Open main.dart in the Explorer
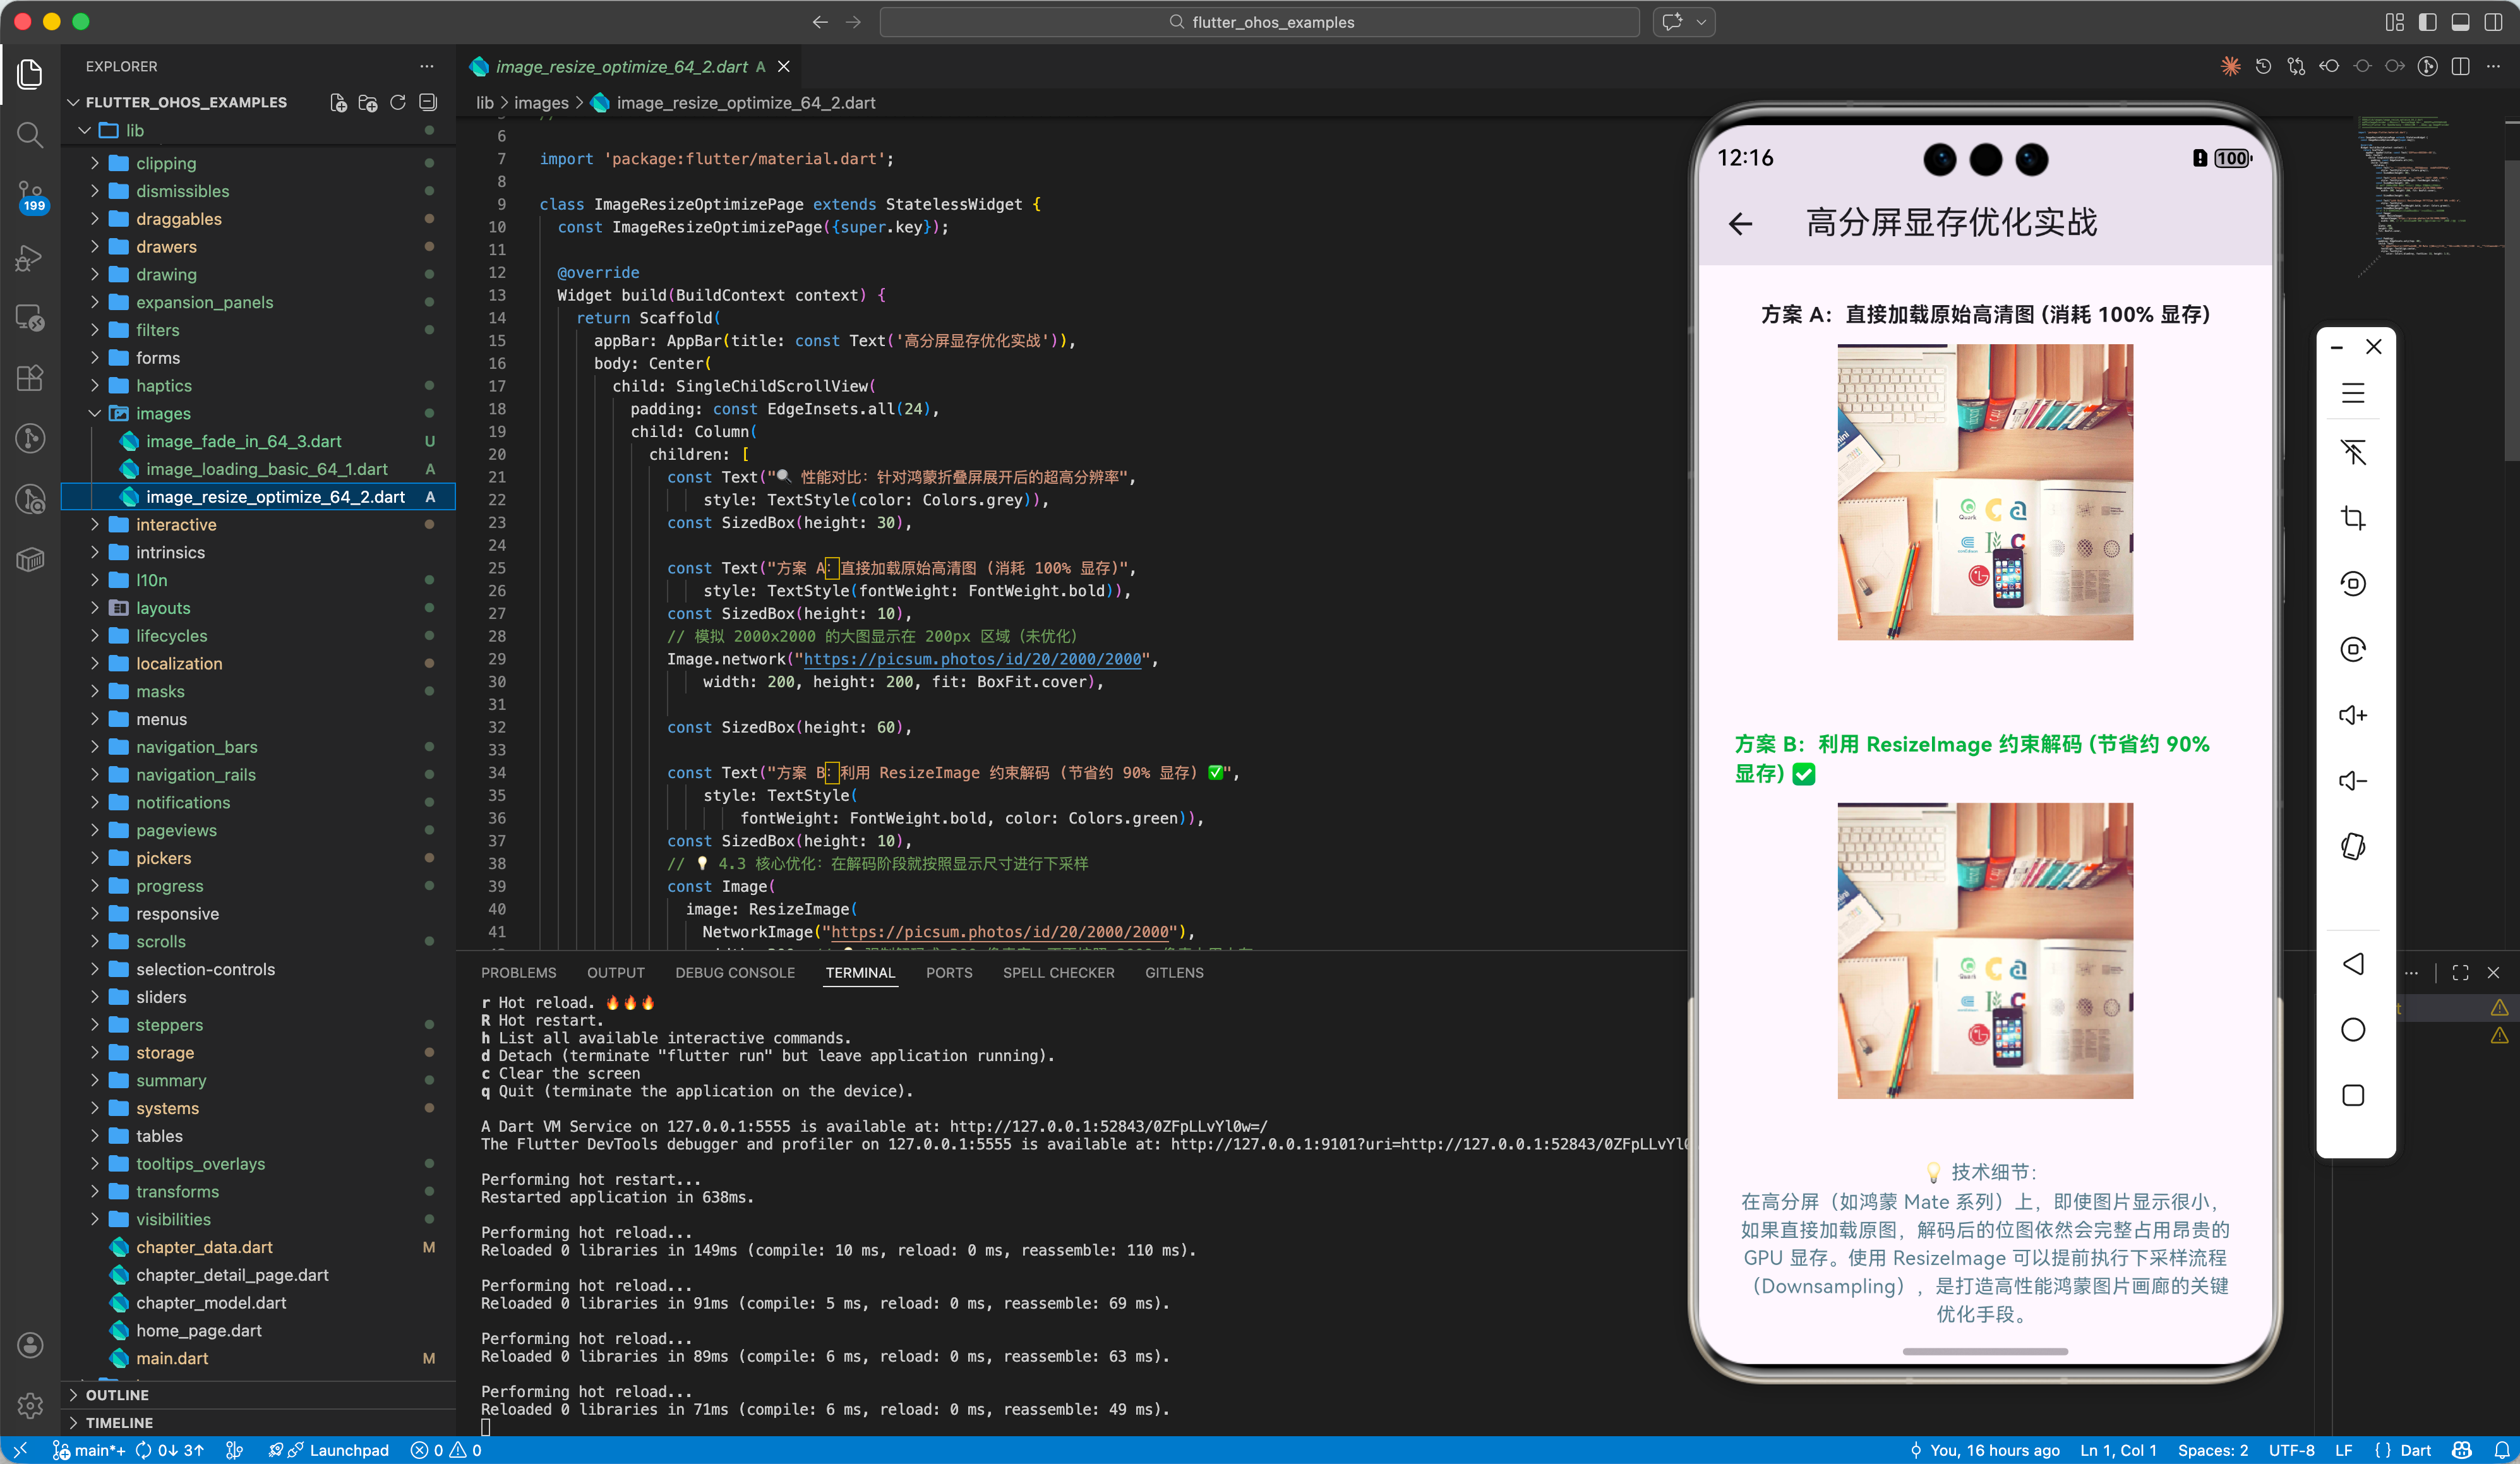Image resolution: width=2520 pixels, height=1464 pixels. tap(172, 1358)
